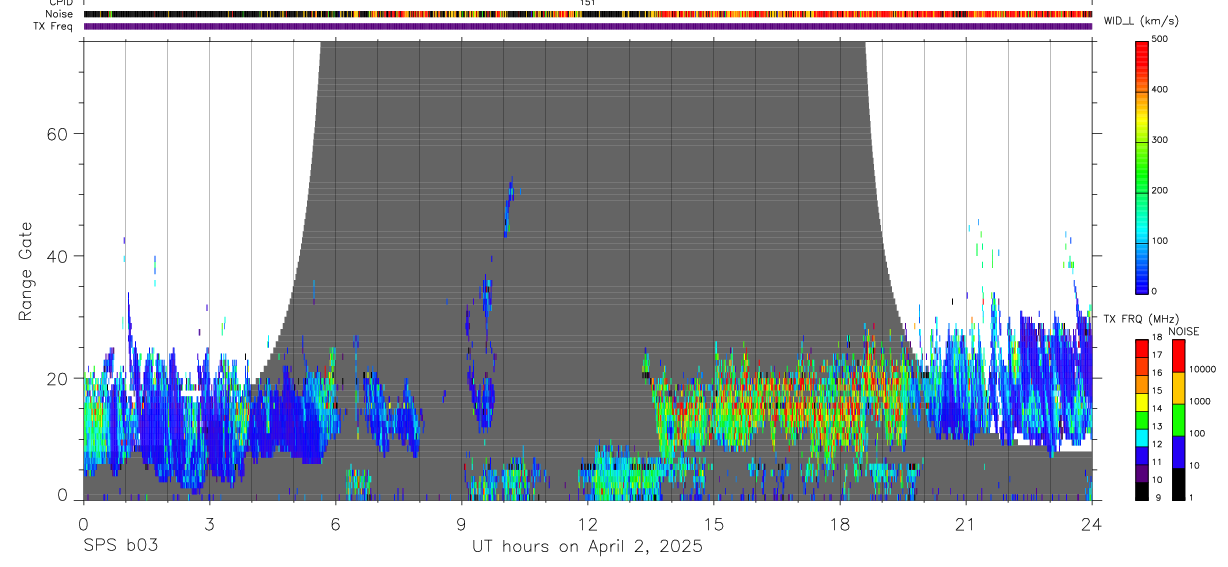Screen dimensions: 1228x567
Task: Click the 17 tick on the TX FRQ legend
Action: pos(1157,355)
